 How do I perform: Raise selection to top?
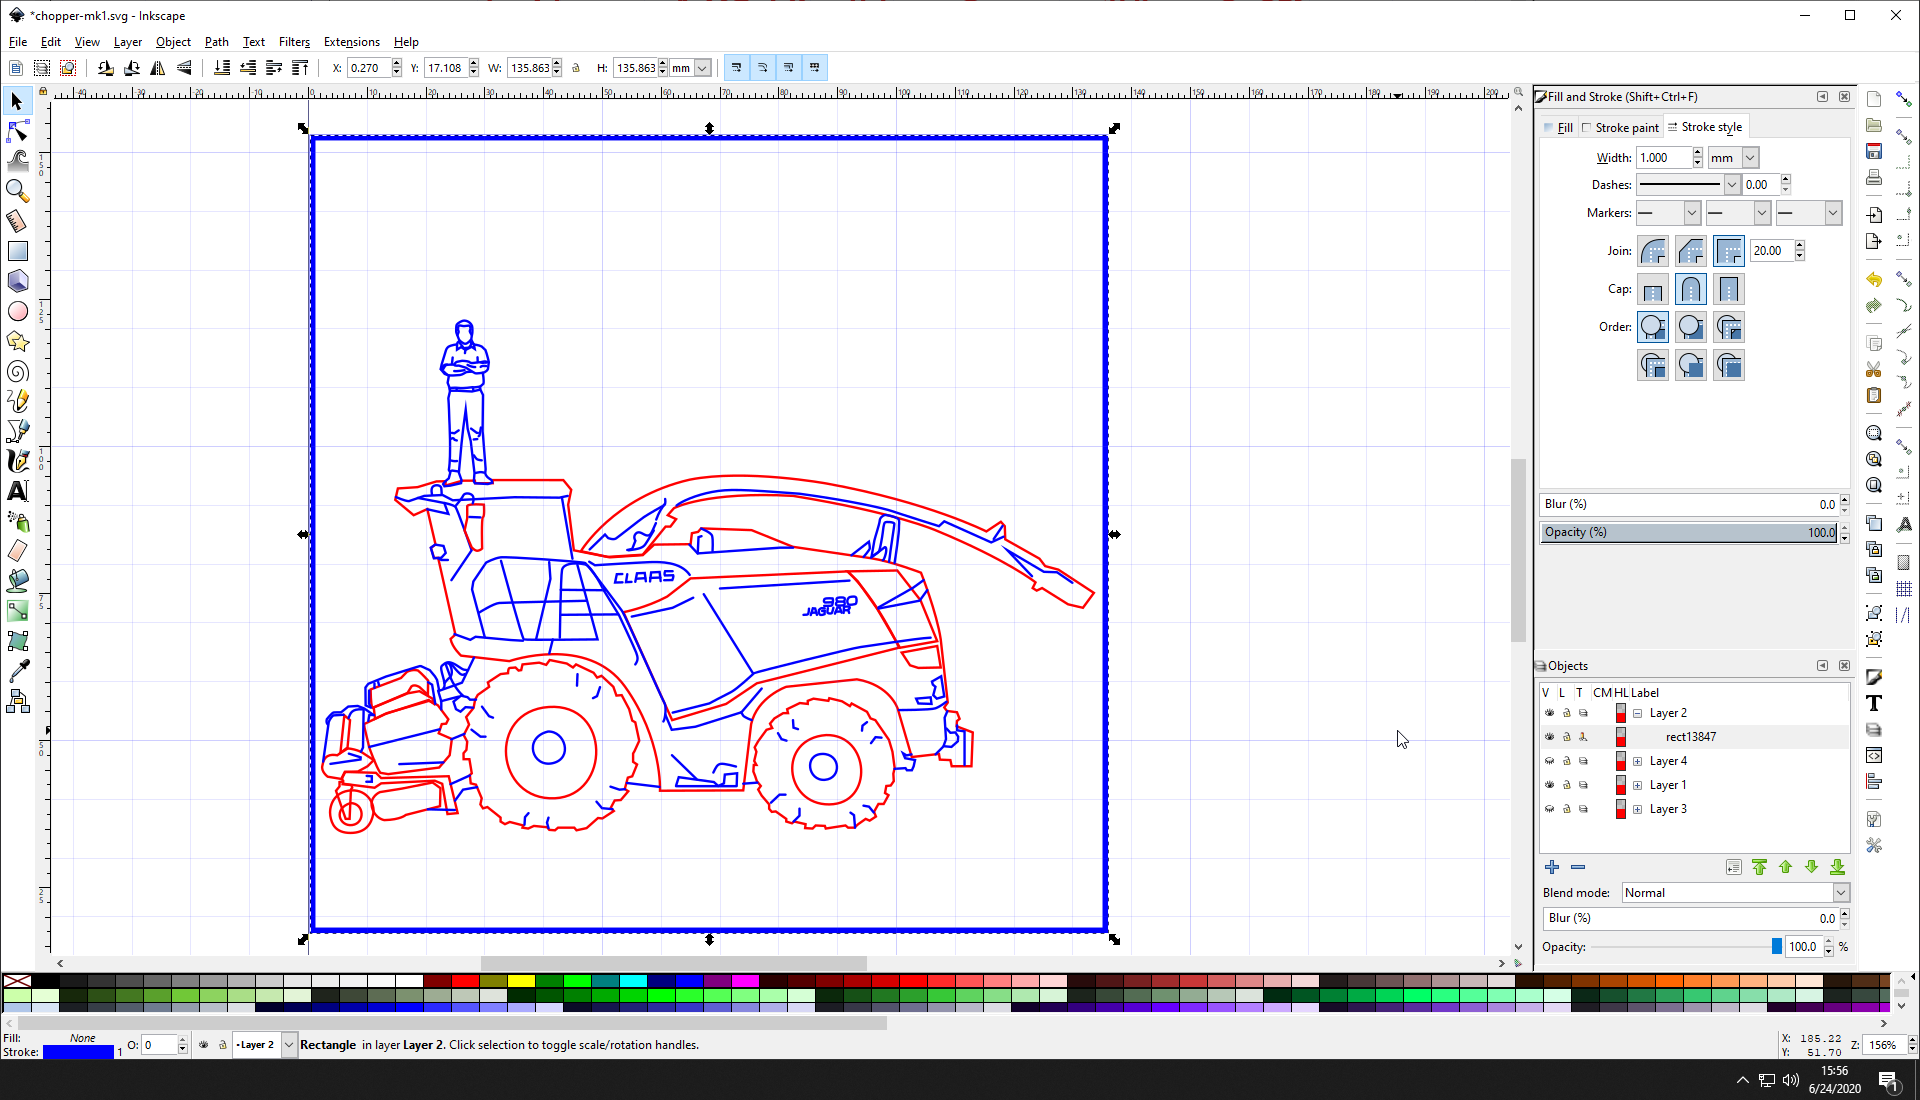(x=300, y=68)
